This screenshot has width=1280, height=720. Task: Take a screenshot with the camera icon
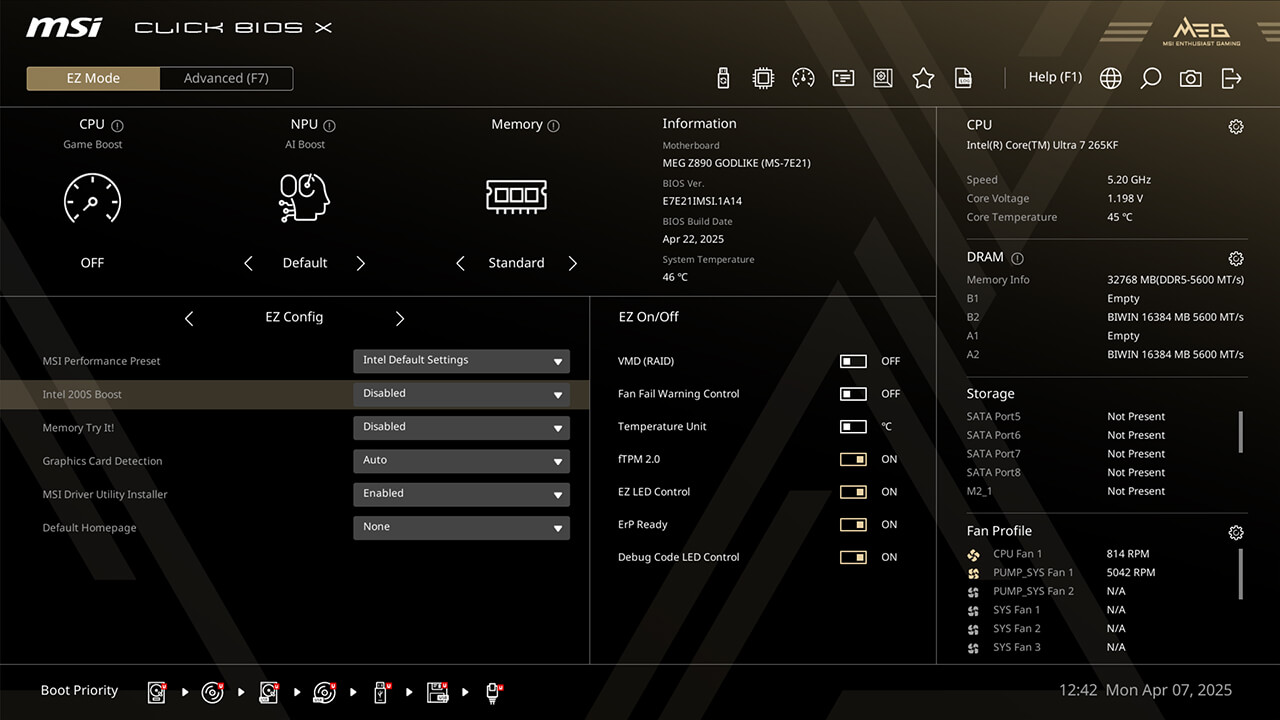click(x=1190, y=78)
